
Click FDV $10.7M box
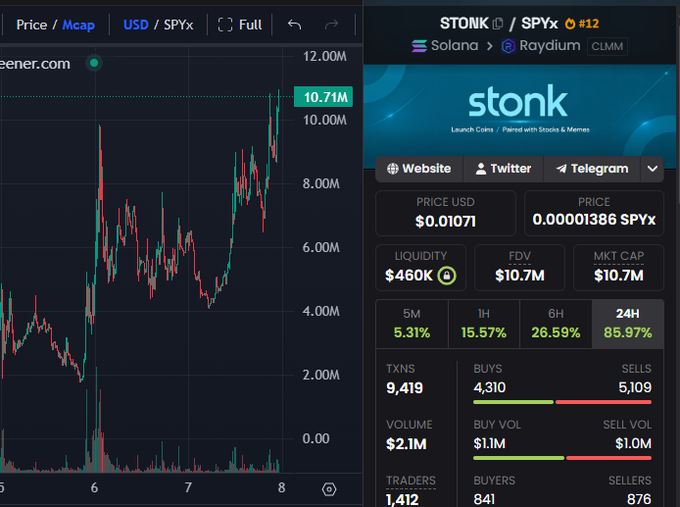click(x=520, y=267)
